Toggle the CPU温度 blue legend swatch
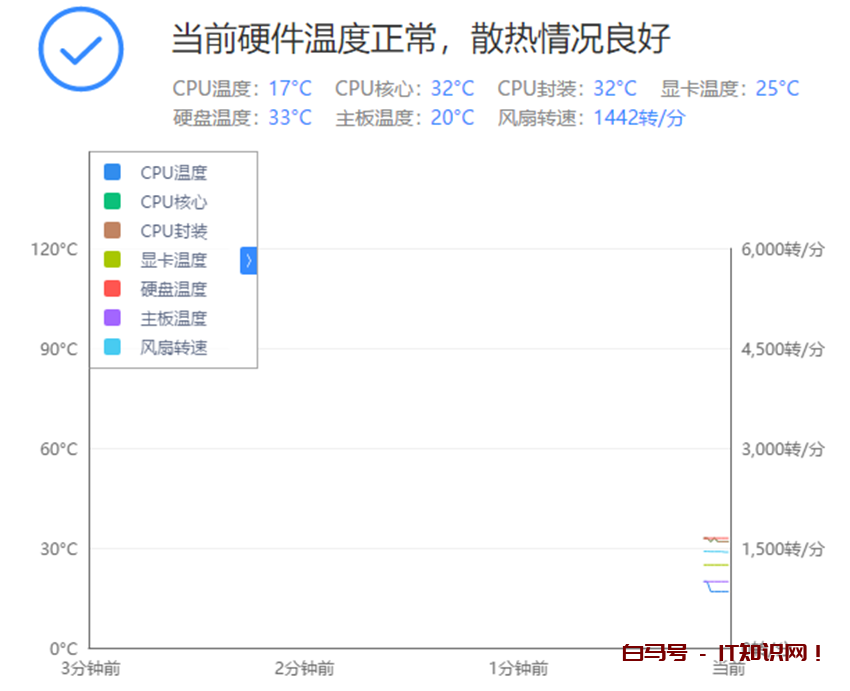850x691 pixels. pyautogui.click(x=113, y=172)
